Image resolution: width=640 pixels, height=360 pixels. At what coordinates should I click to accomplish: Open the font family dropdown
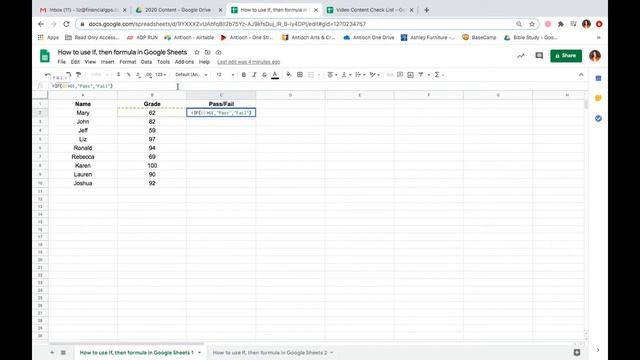[191, 75]
